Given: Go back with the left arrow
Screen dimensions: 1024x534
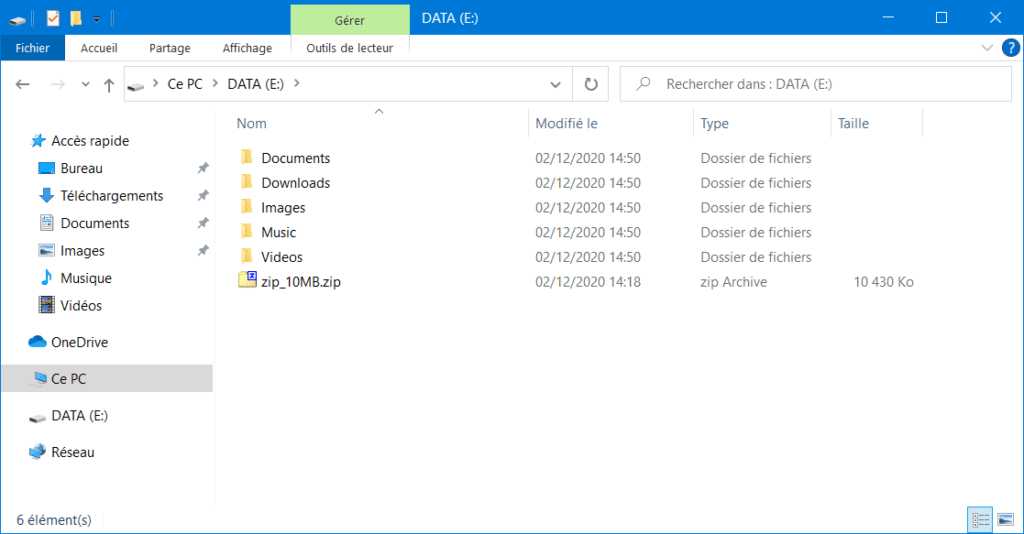Looking at the screenshot, I should pyautogui.click(x=23, y=84).
